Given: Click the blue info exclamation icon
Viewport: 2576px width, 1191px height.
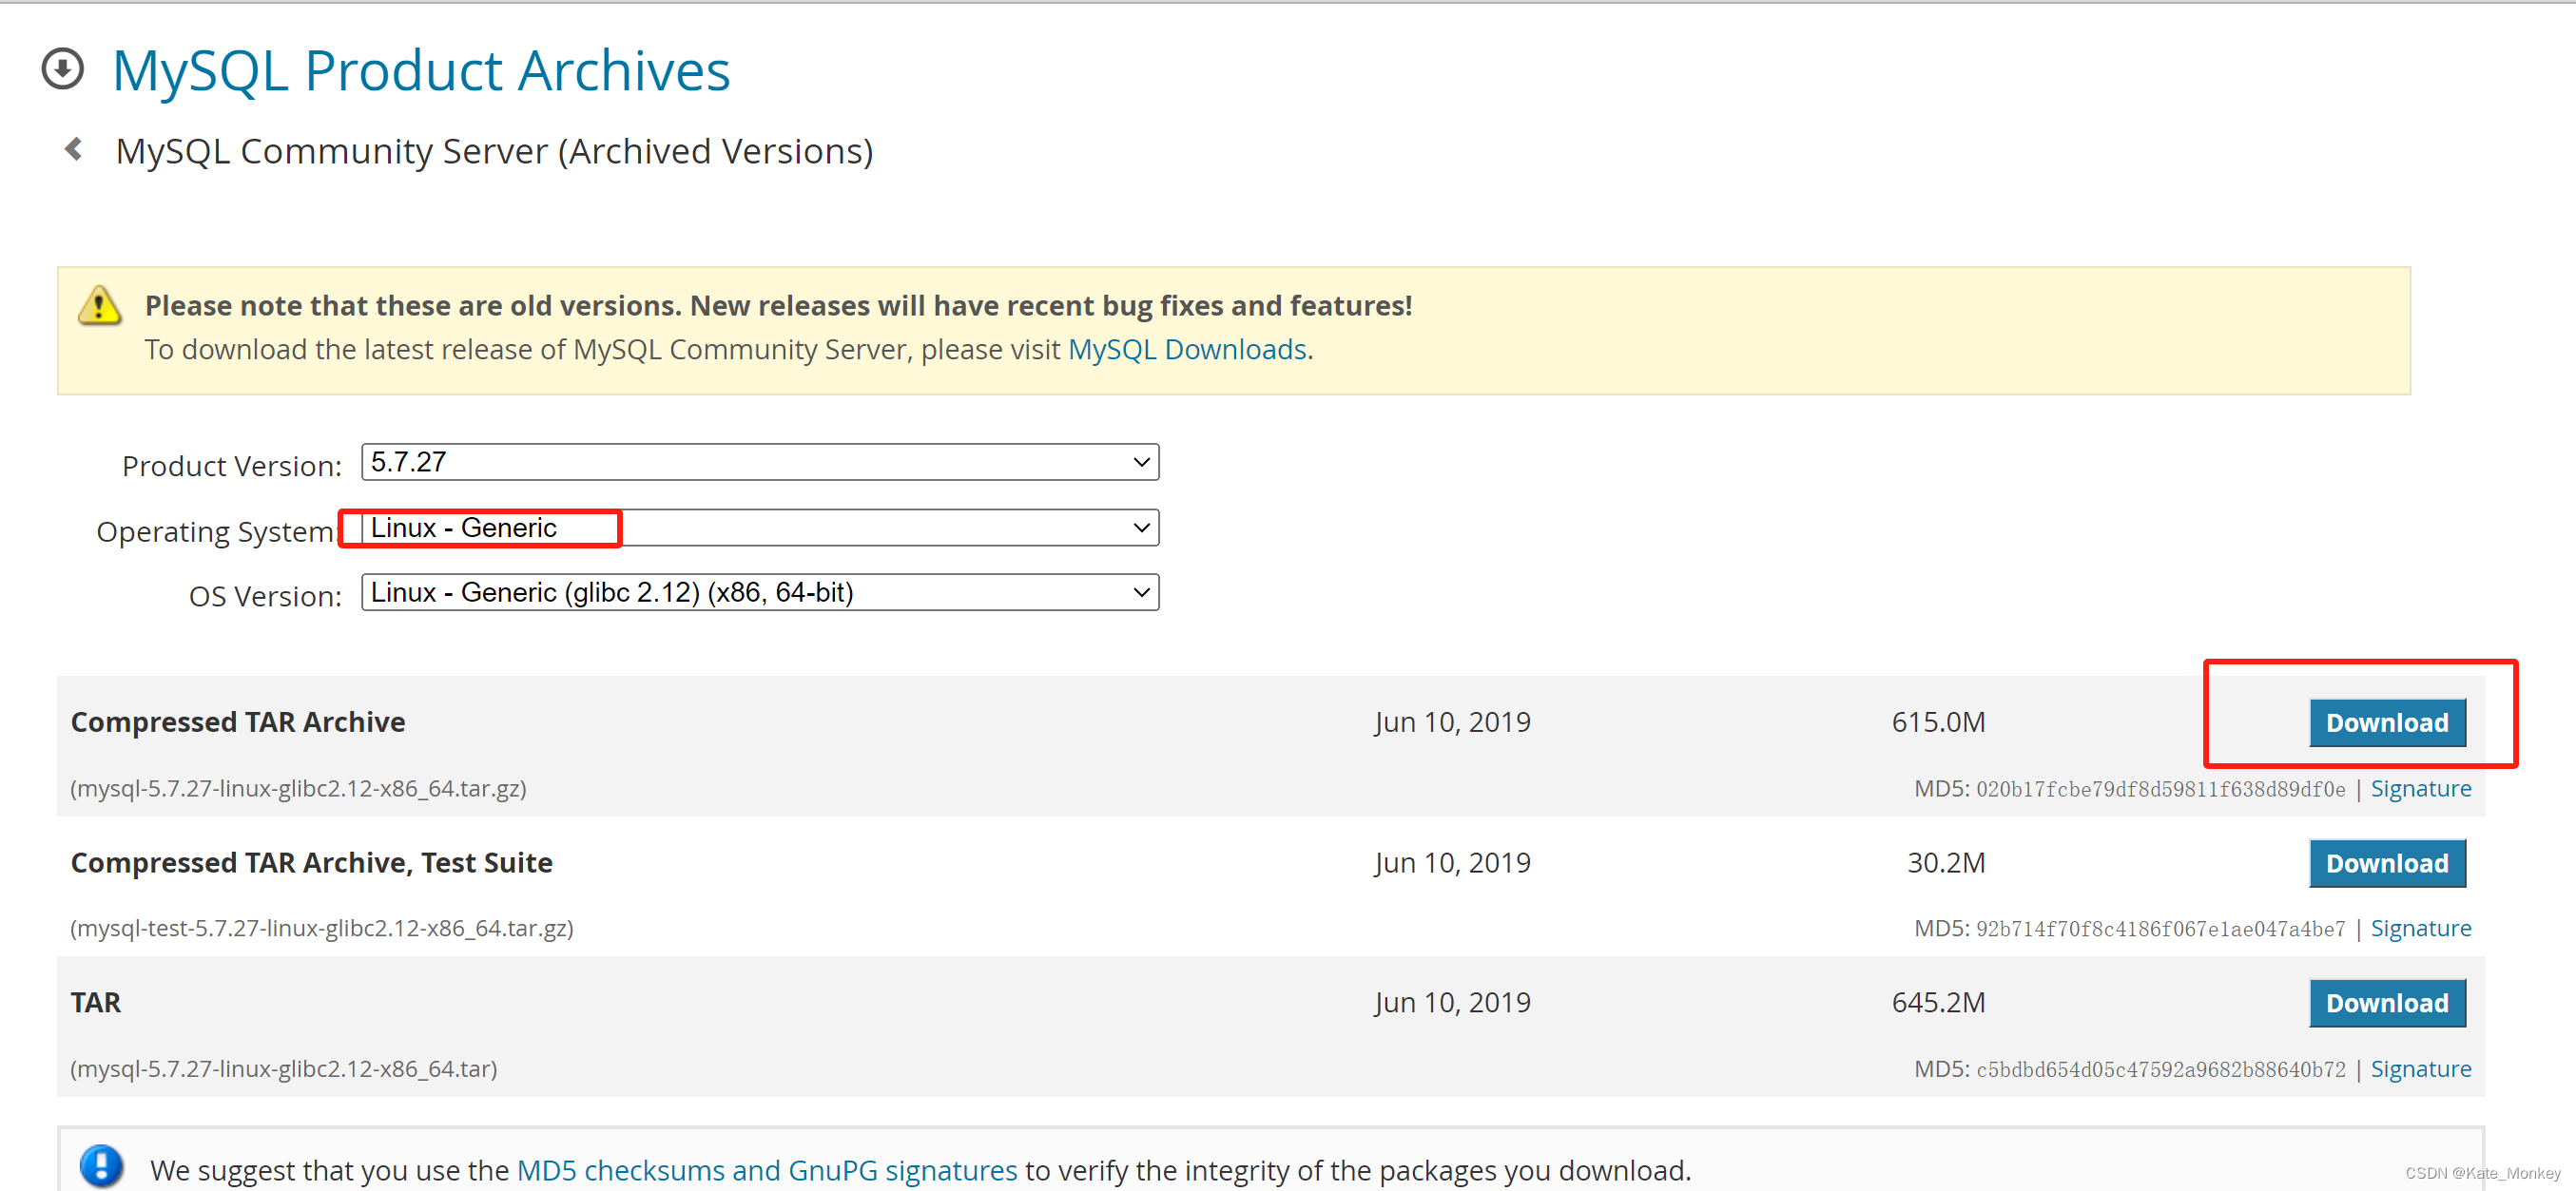Looking at the screenshot, I should 101,1165.
